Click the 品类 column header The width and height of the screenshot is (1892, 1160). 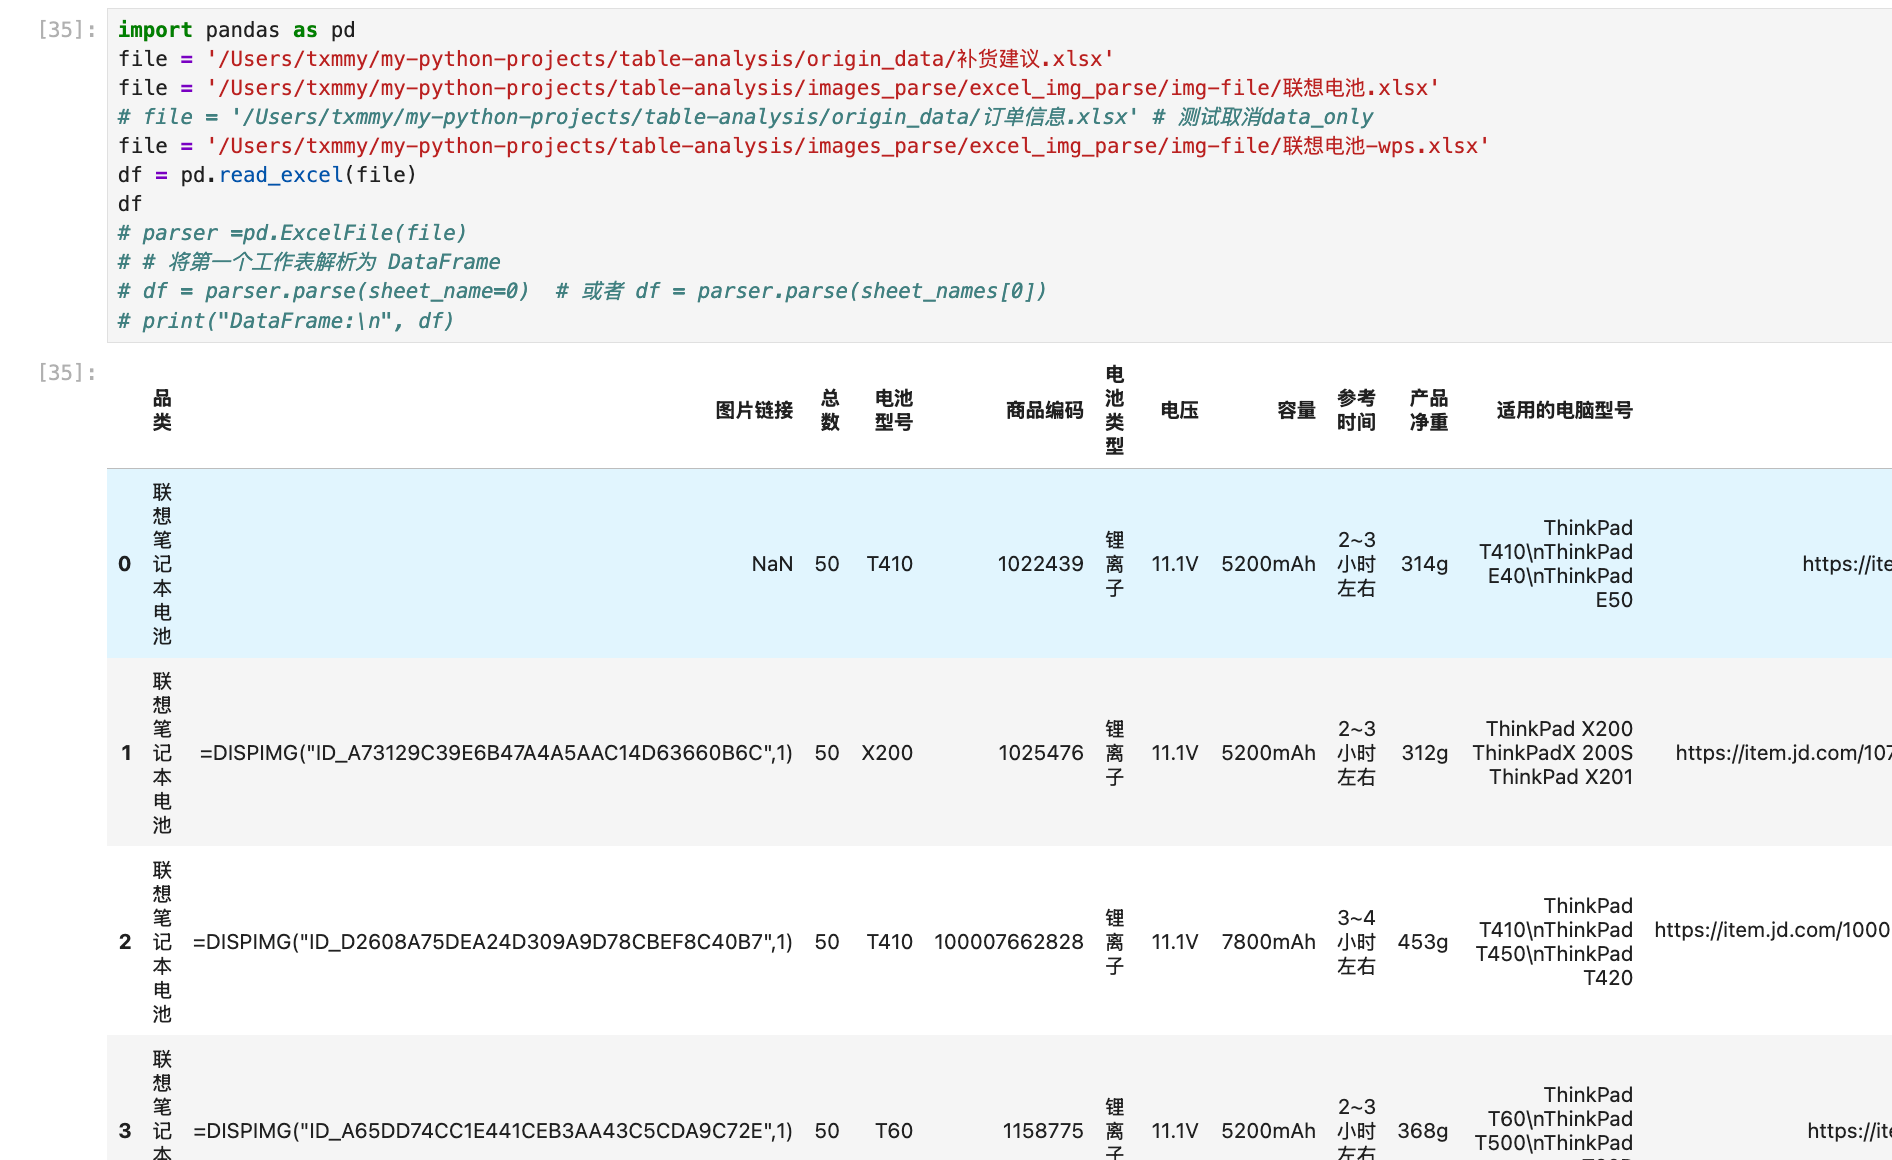pos(162,410)
